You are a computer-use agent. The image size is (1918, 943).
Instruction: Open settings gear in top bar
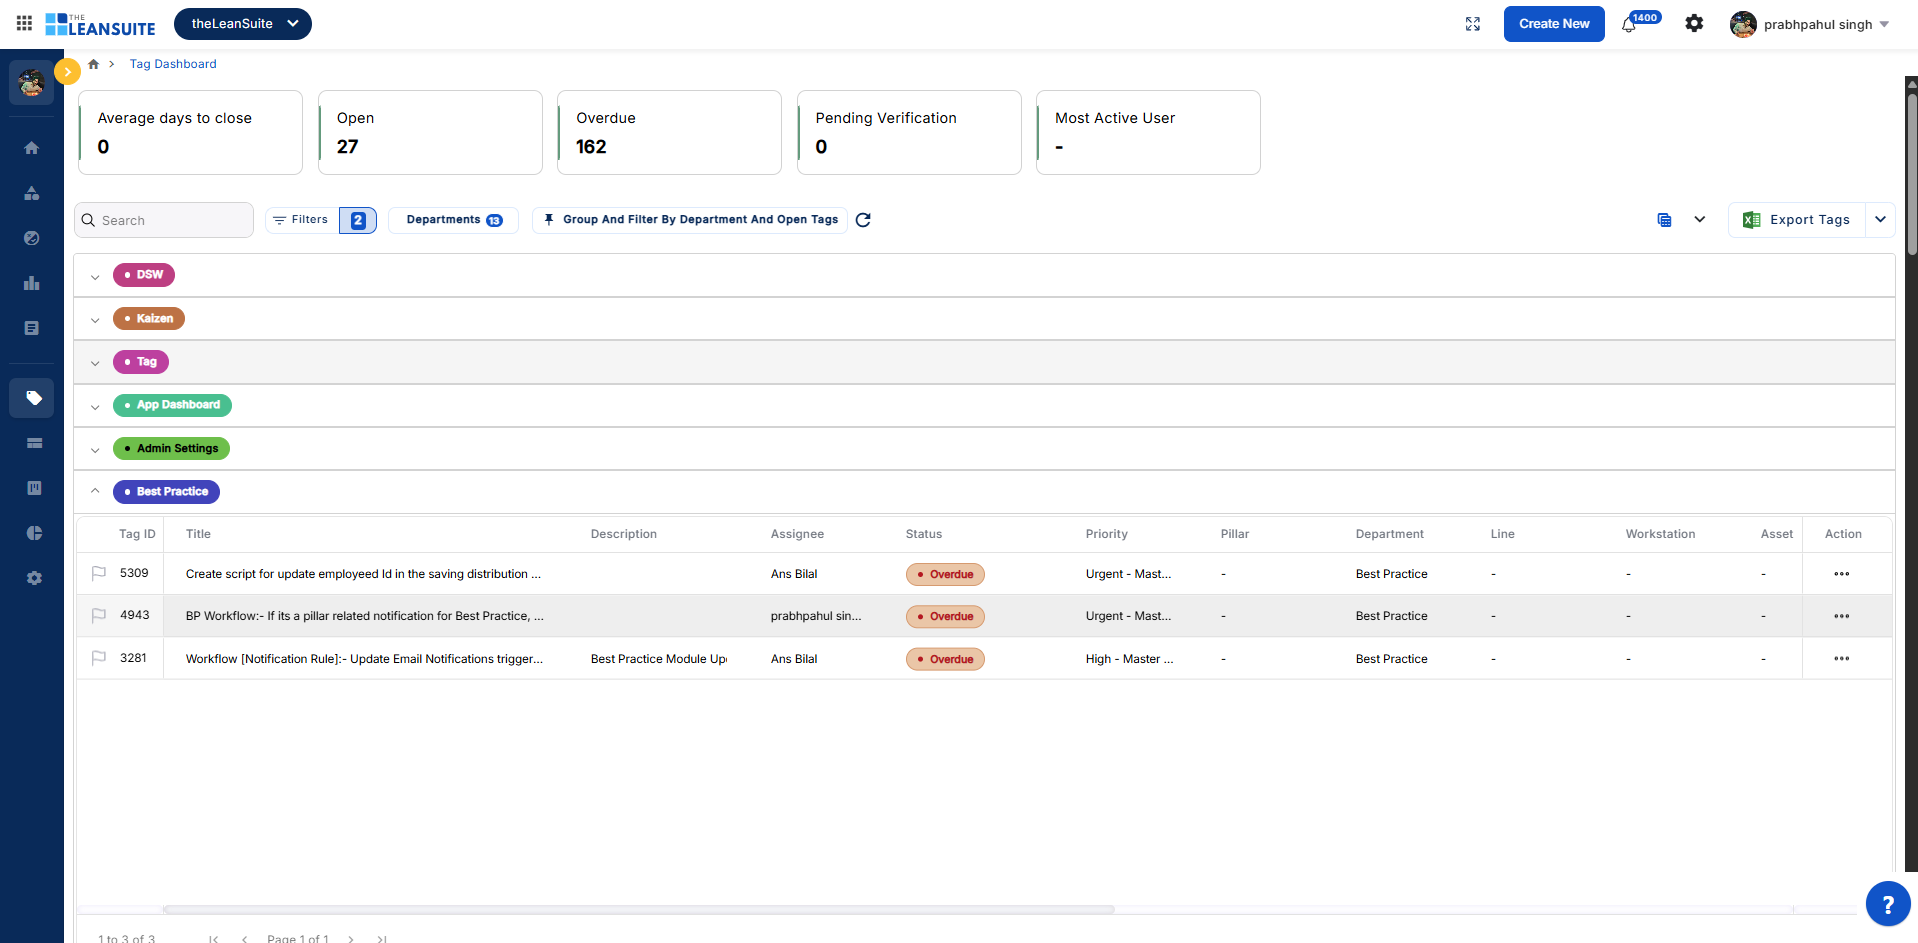coord(1694,23)
